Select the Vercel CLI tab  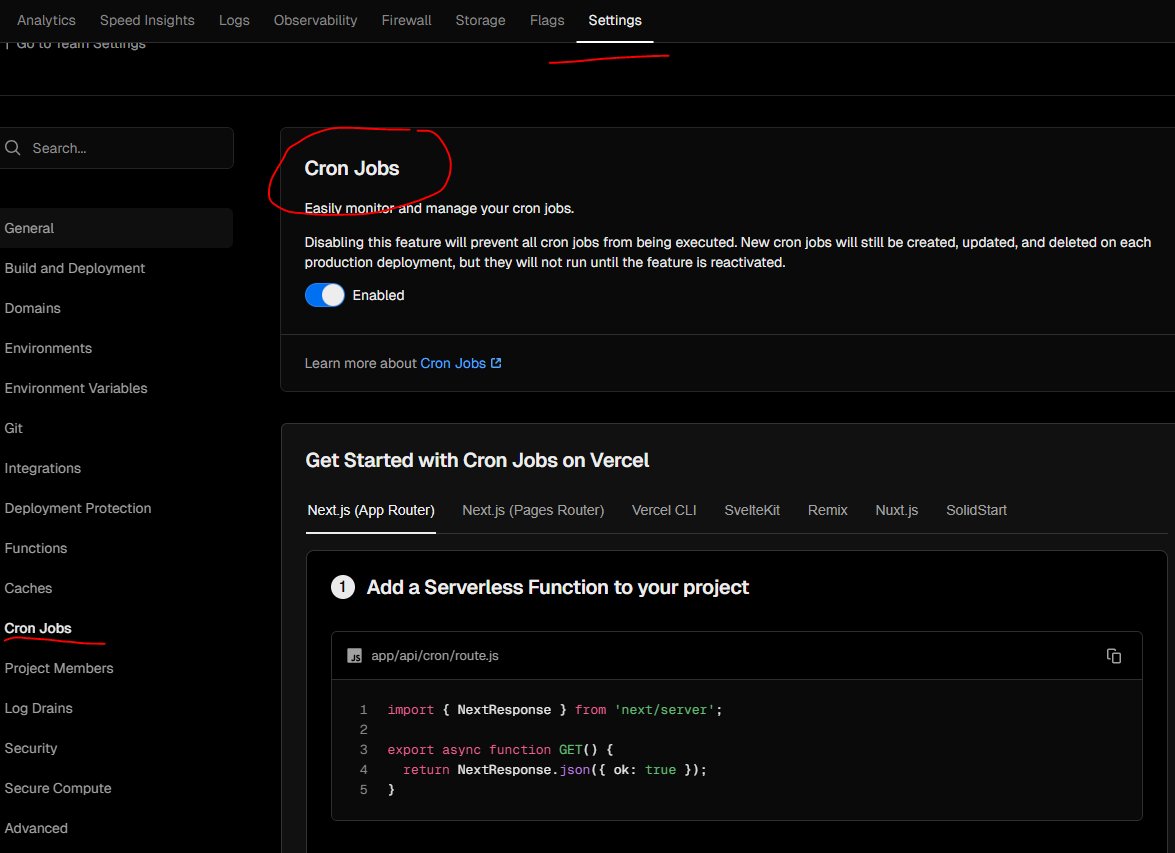click(664, 510)
